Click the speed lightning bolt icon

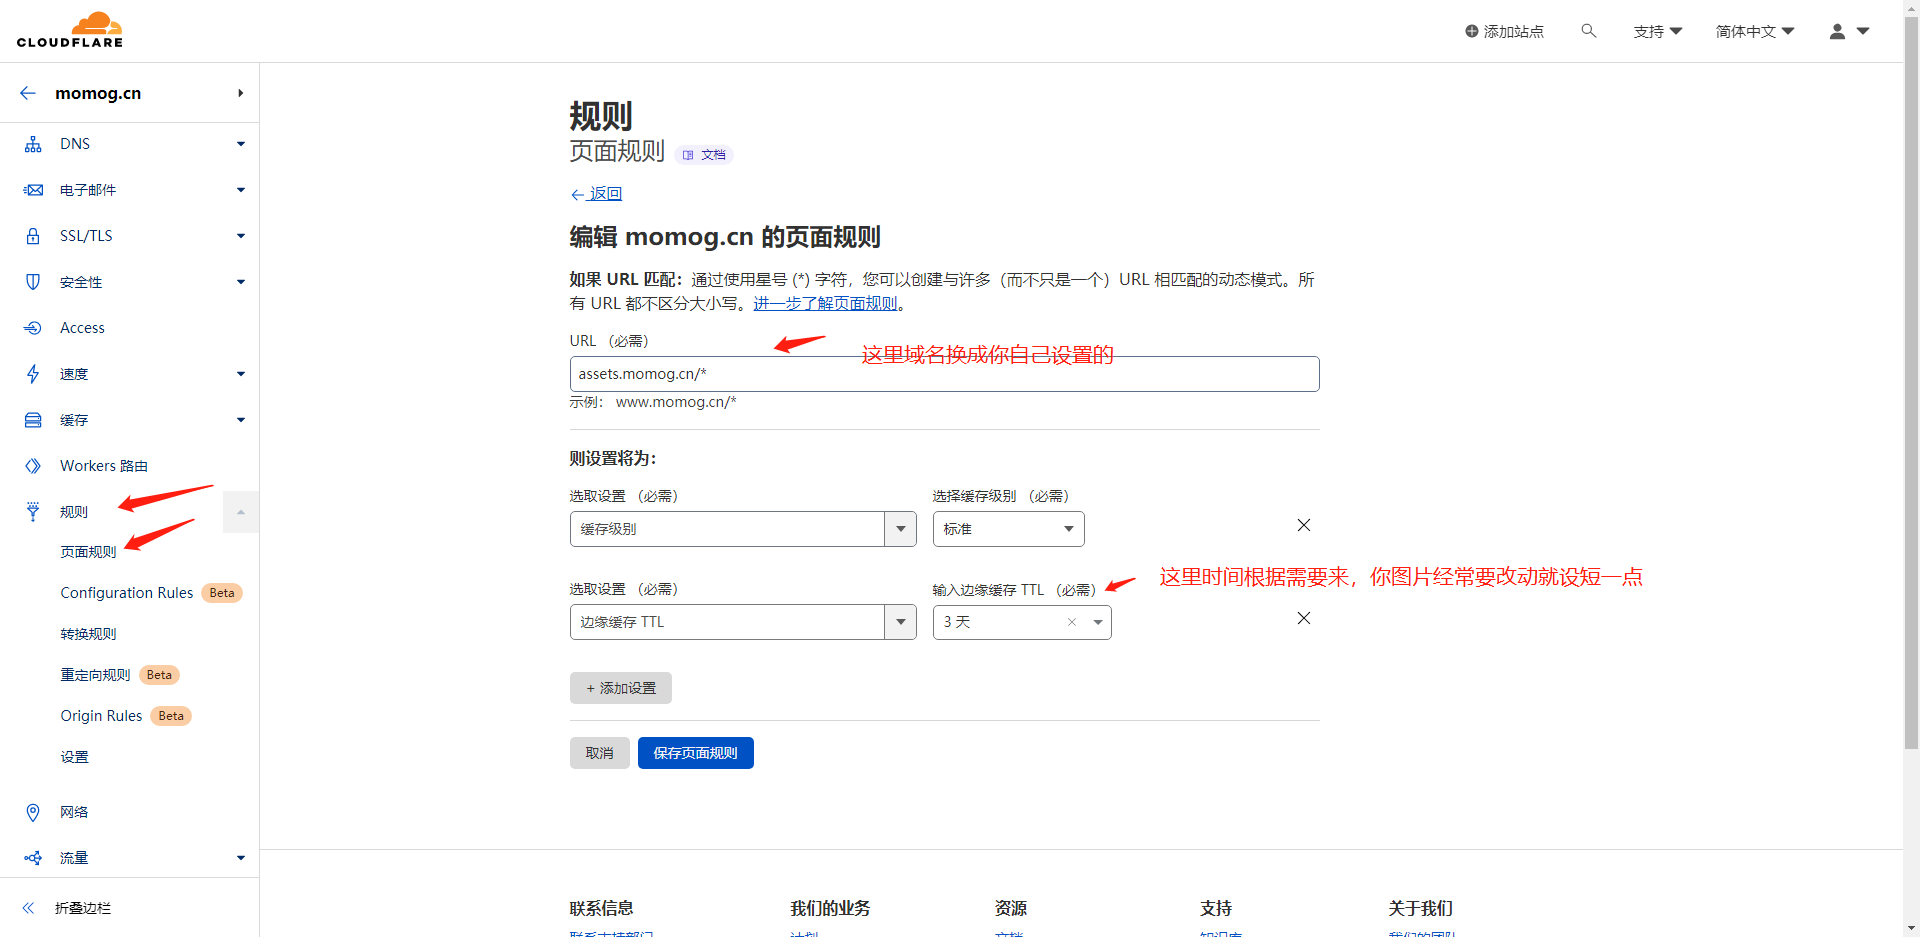(33, 374)
